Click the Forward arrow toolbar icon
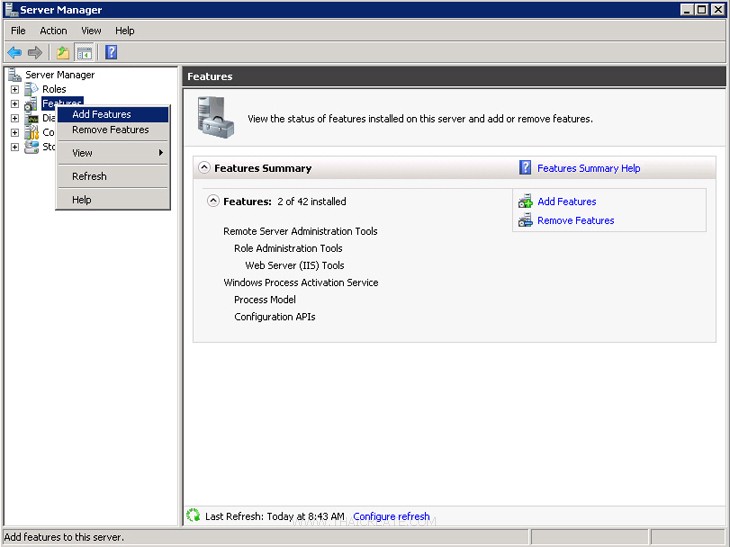The image size is (730, 547). pos(35,53)
